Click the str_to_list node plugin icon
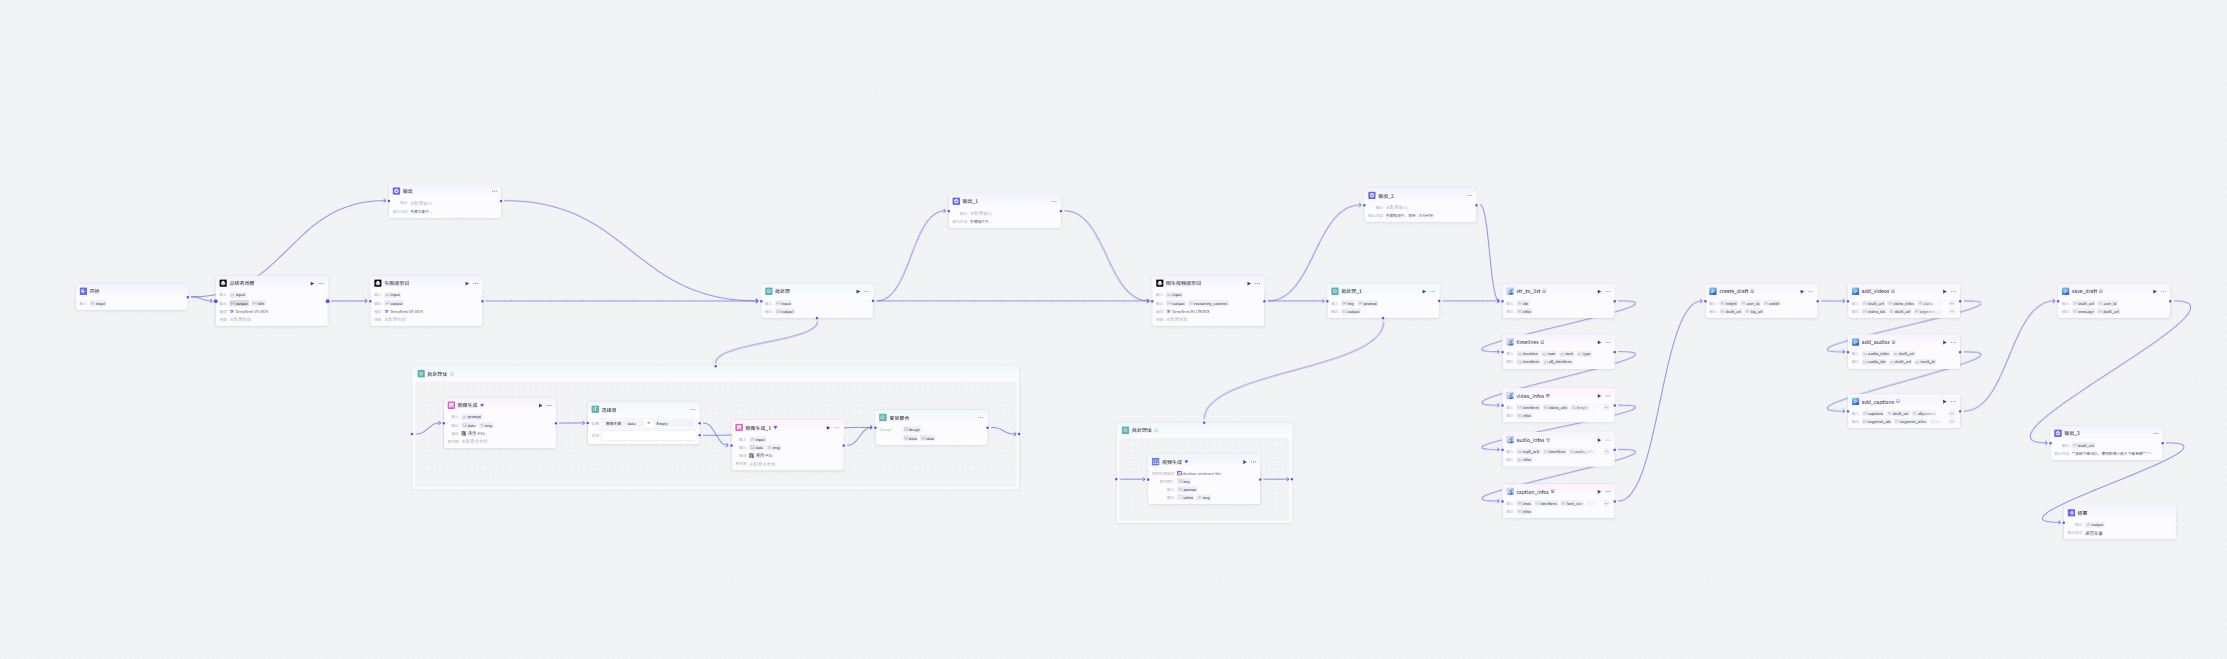The height and width of the screenshot is (659, 2227). [1510, 292]
